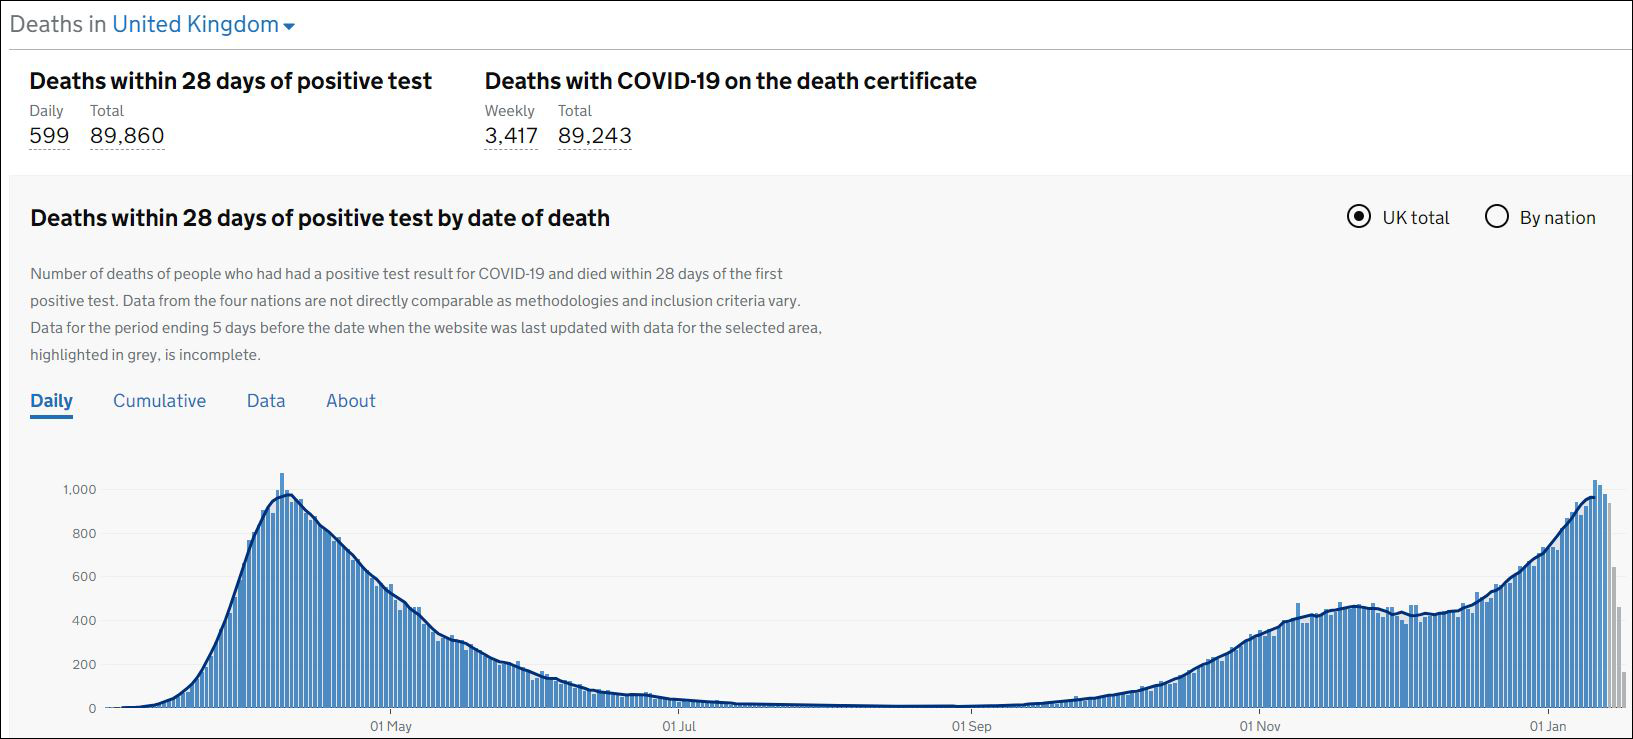The image size is (1633, 739).
Task: Click the 01 Jan axis label
Action: click(1548, 726)
